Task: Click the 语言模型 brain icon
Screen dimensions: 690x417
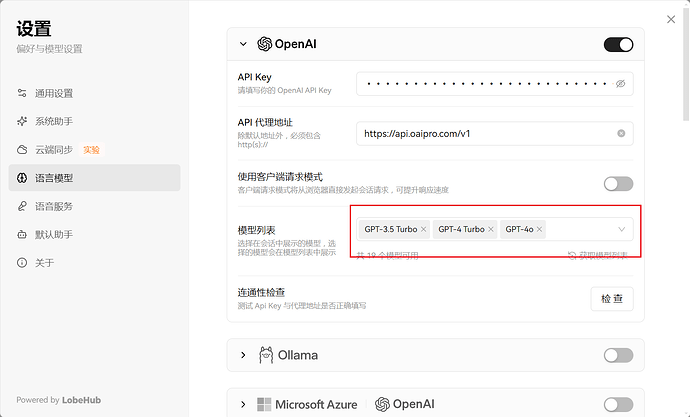Action: tap(22, 178)
